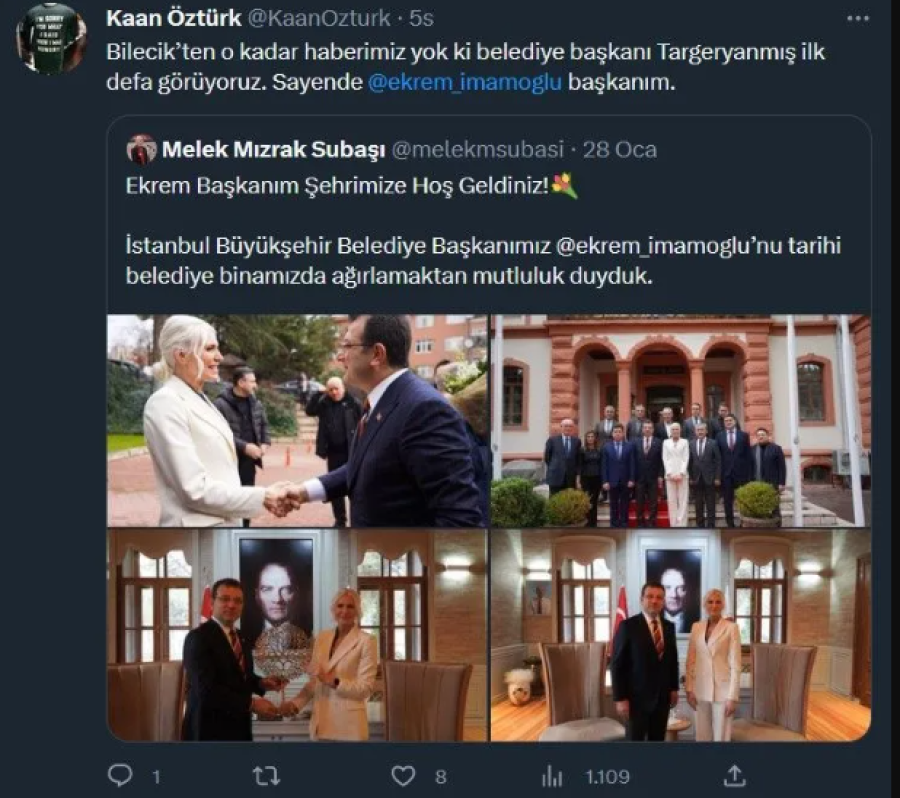Image resolution: width=900 pixels, height=798 pixels.
Task: Click the share upload icon
Action: [x=735, y=775]
